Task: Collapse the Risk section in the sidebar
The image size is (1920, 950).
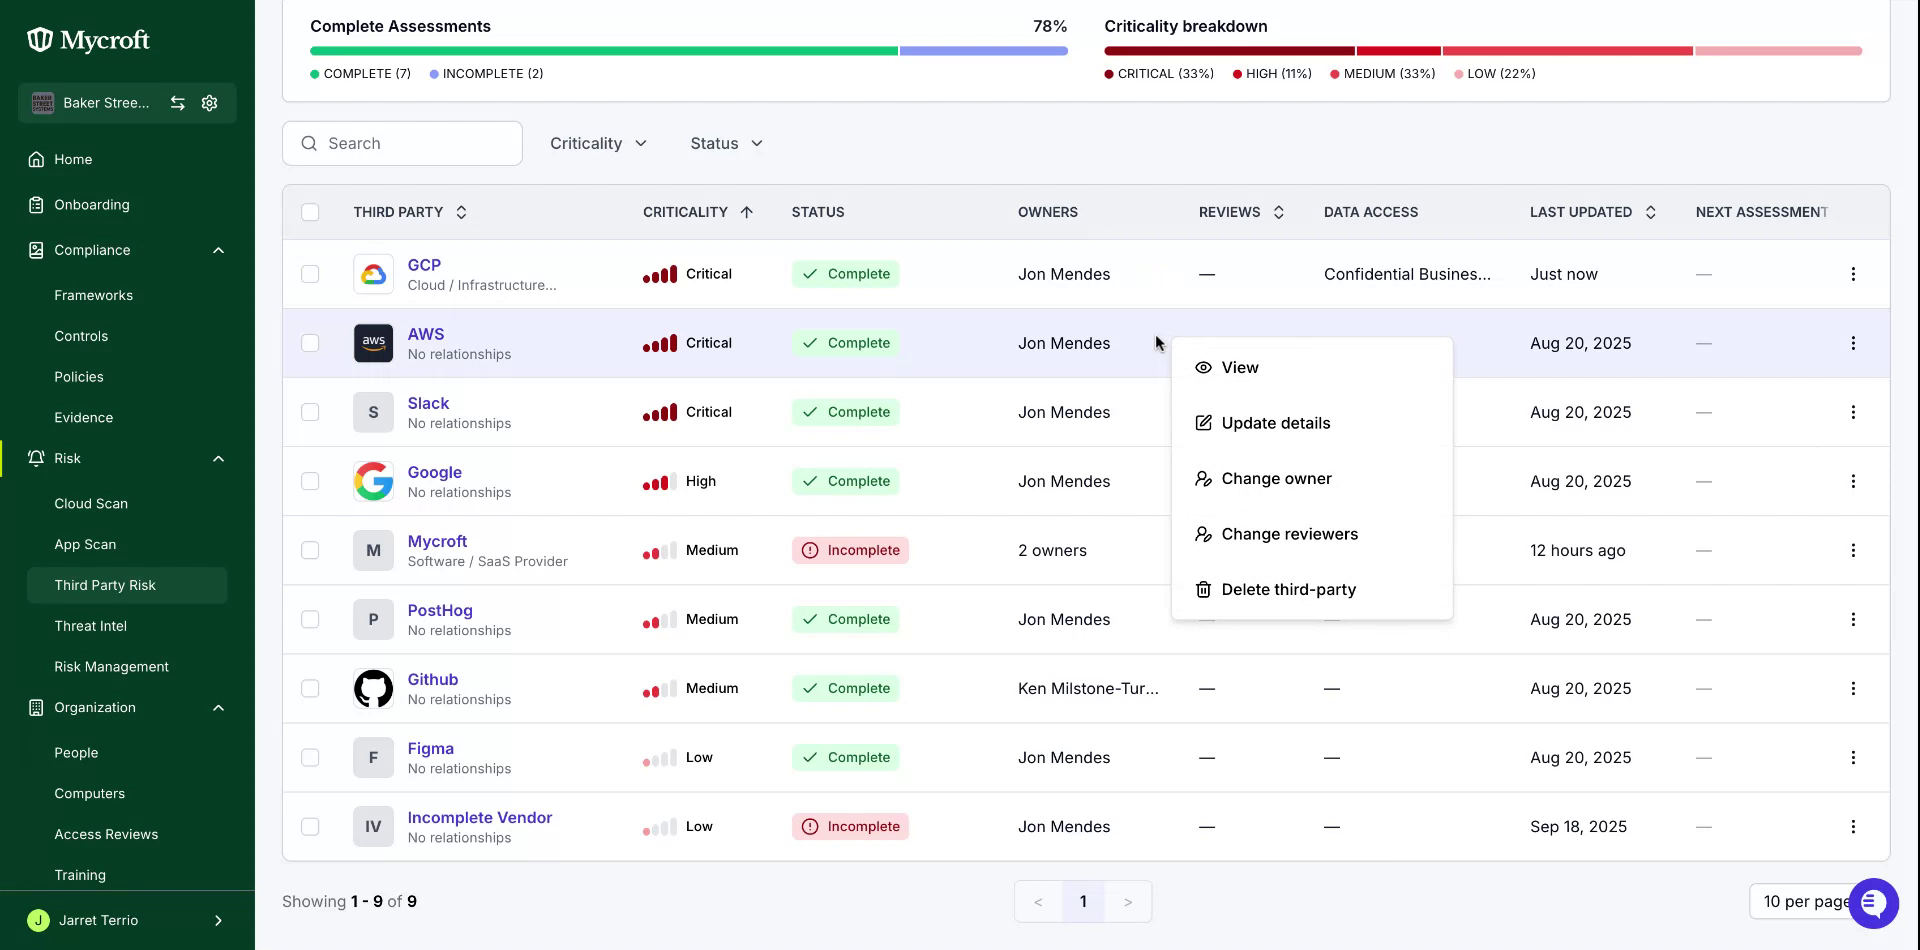Action: coord(218,459)
